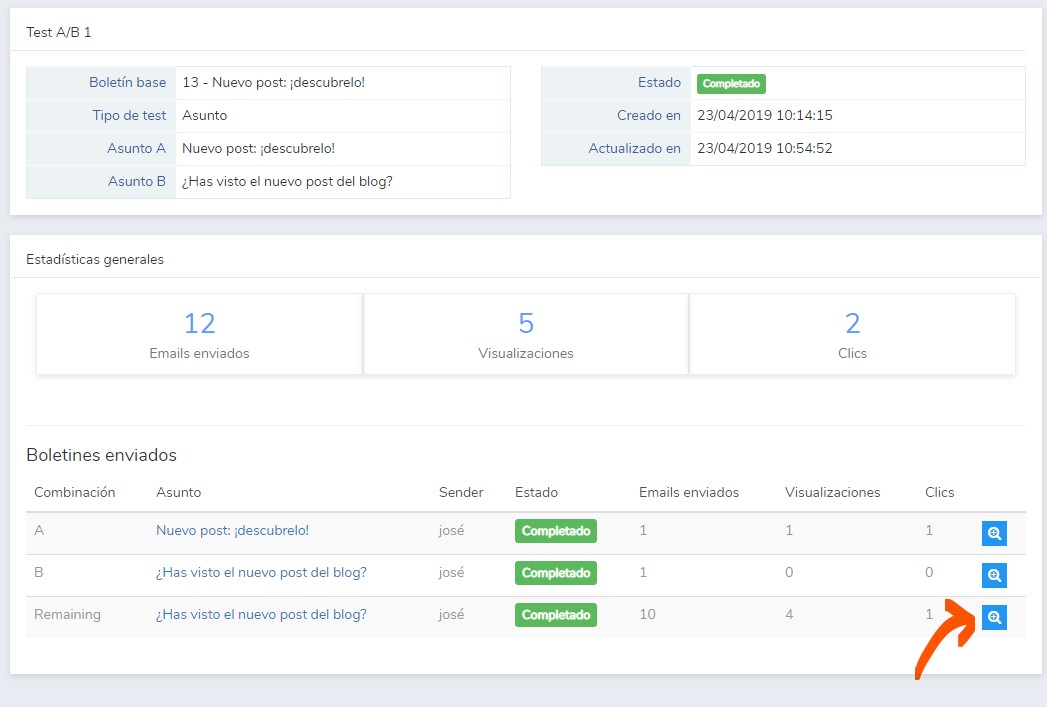Click 'Estadísticas generales' heading
This screenshot has width=1047, height=707.
[95, 259]
